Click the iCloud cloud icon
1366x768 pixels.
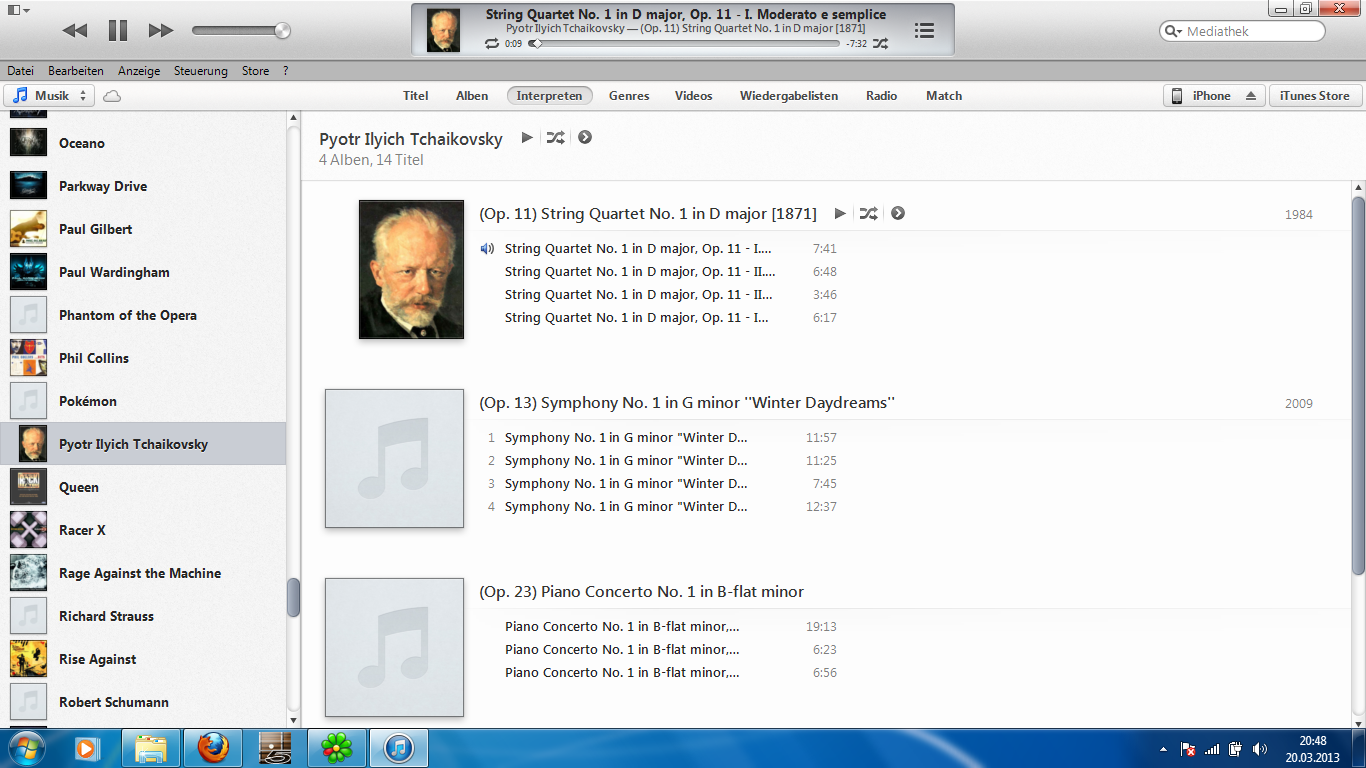pyautogui.click(x=112, y=96)
